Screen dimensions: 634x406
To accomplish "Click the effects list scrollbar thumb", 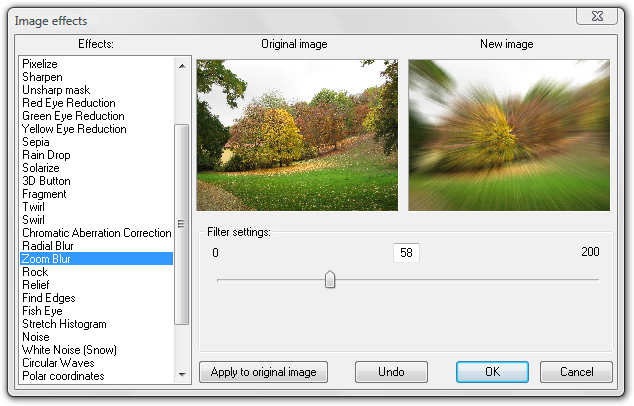I will [182, 224].
